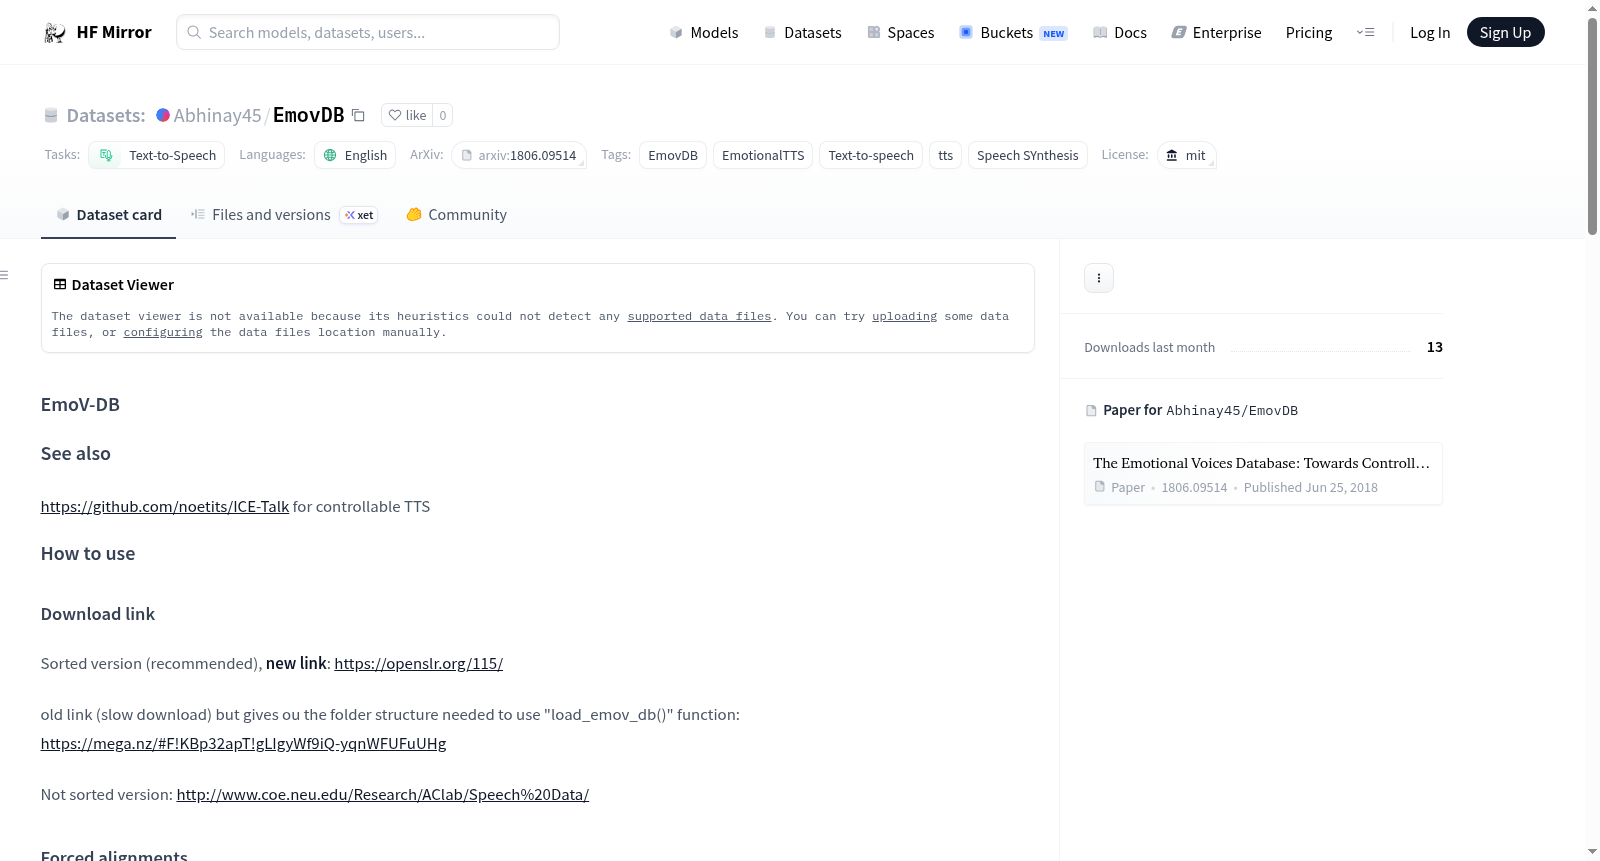This screenshot has height=861, width=1600.
Task: Open the mega.nz old download link
Action: point(243,744)
